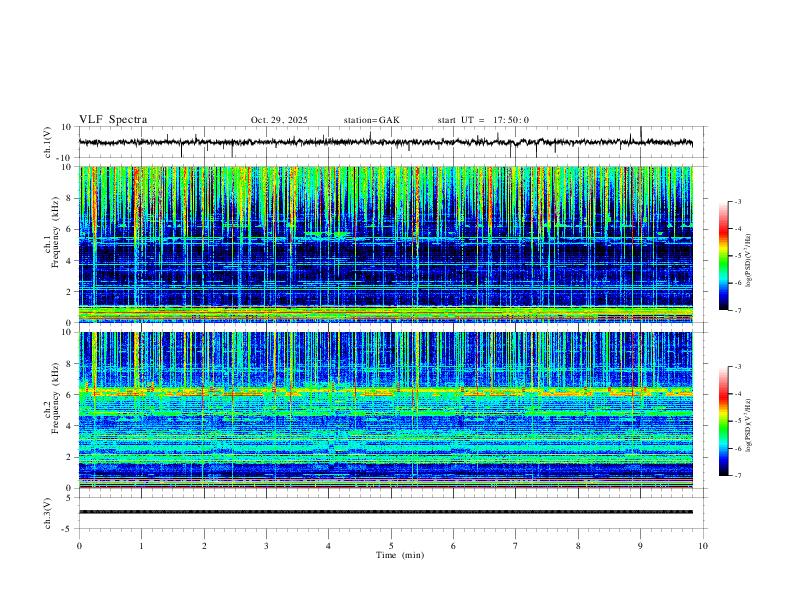Click time axis tick label '10'

[703, 546]
